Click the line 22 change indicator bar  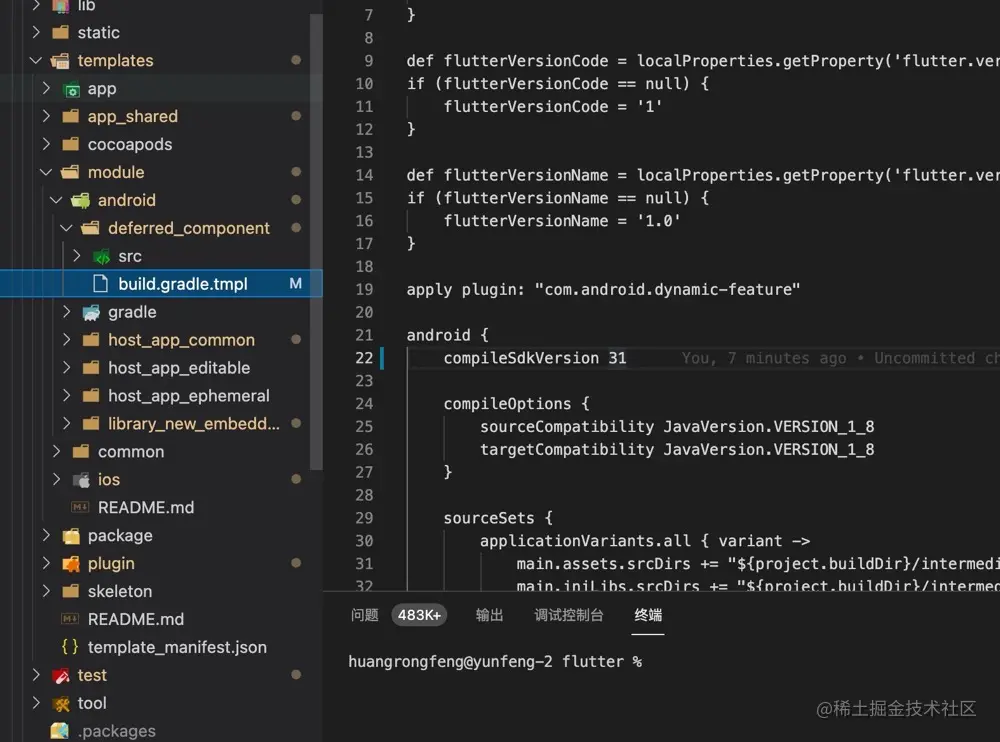point(382,358)
